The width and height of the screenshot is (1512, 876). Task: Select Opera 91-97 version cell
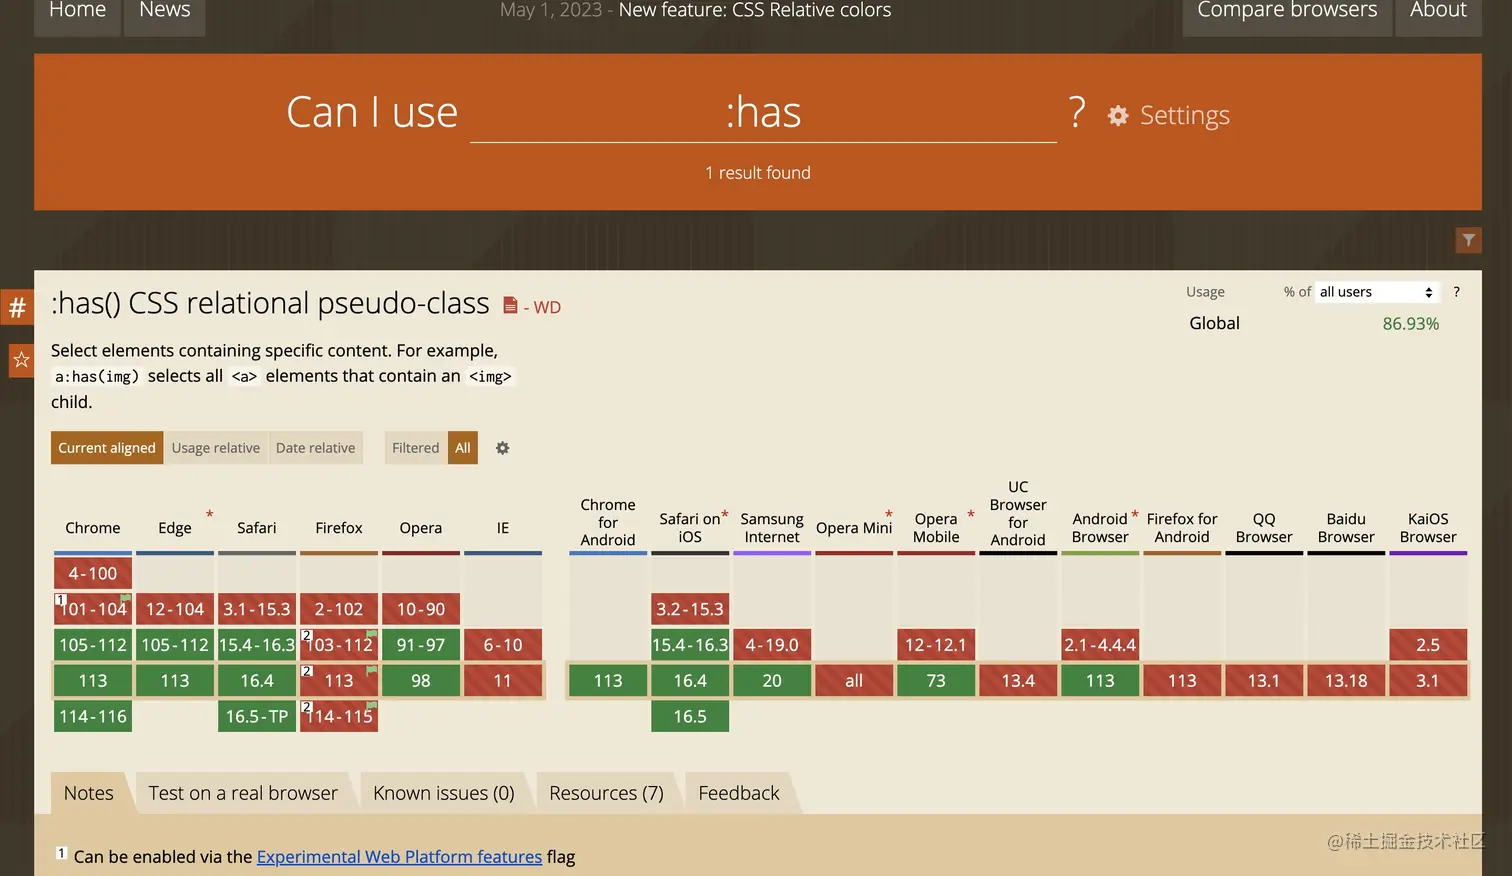click(421, 645)
